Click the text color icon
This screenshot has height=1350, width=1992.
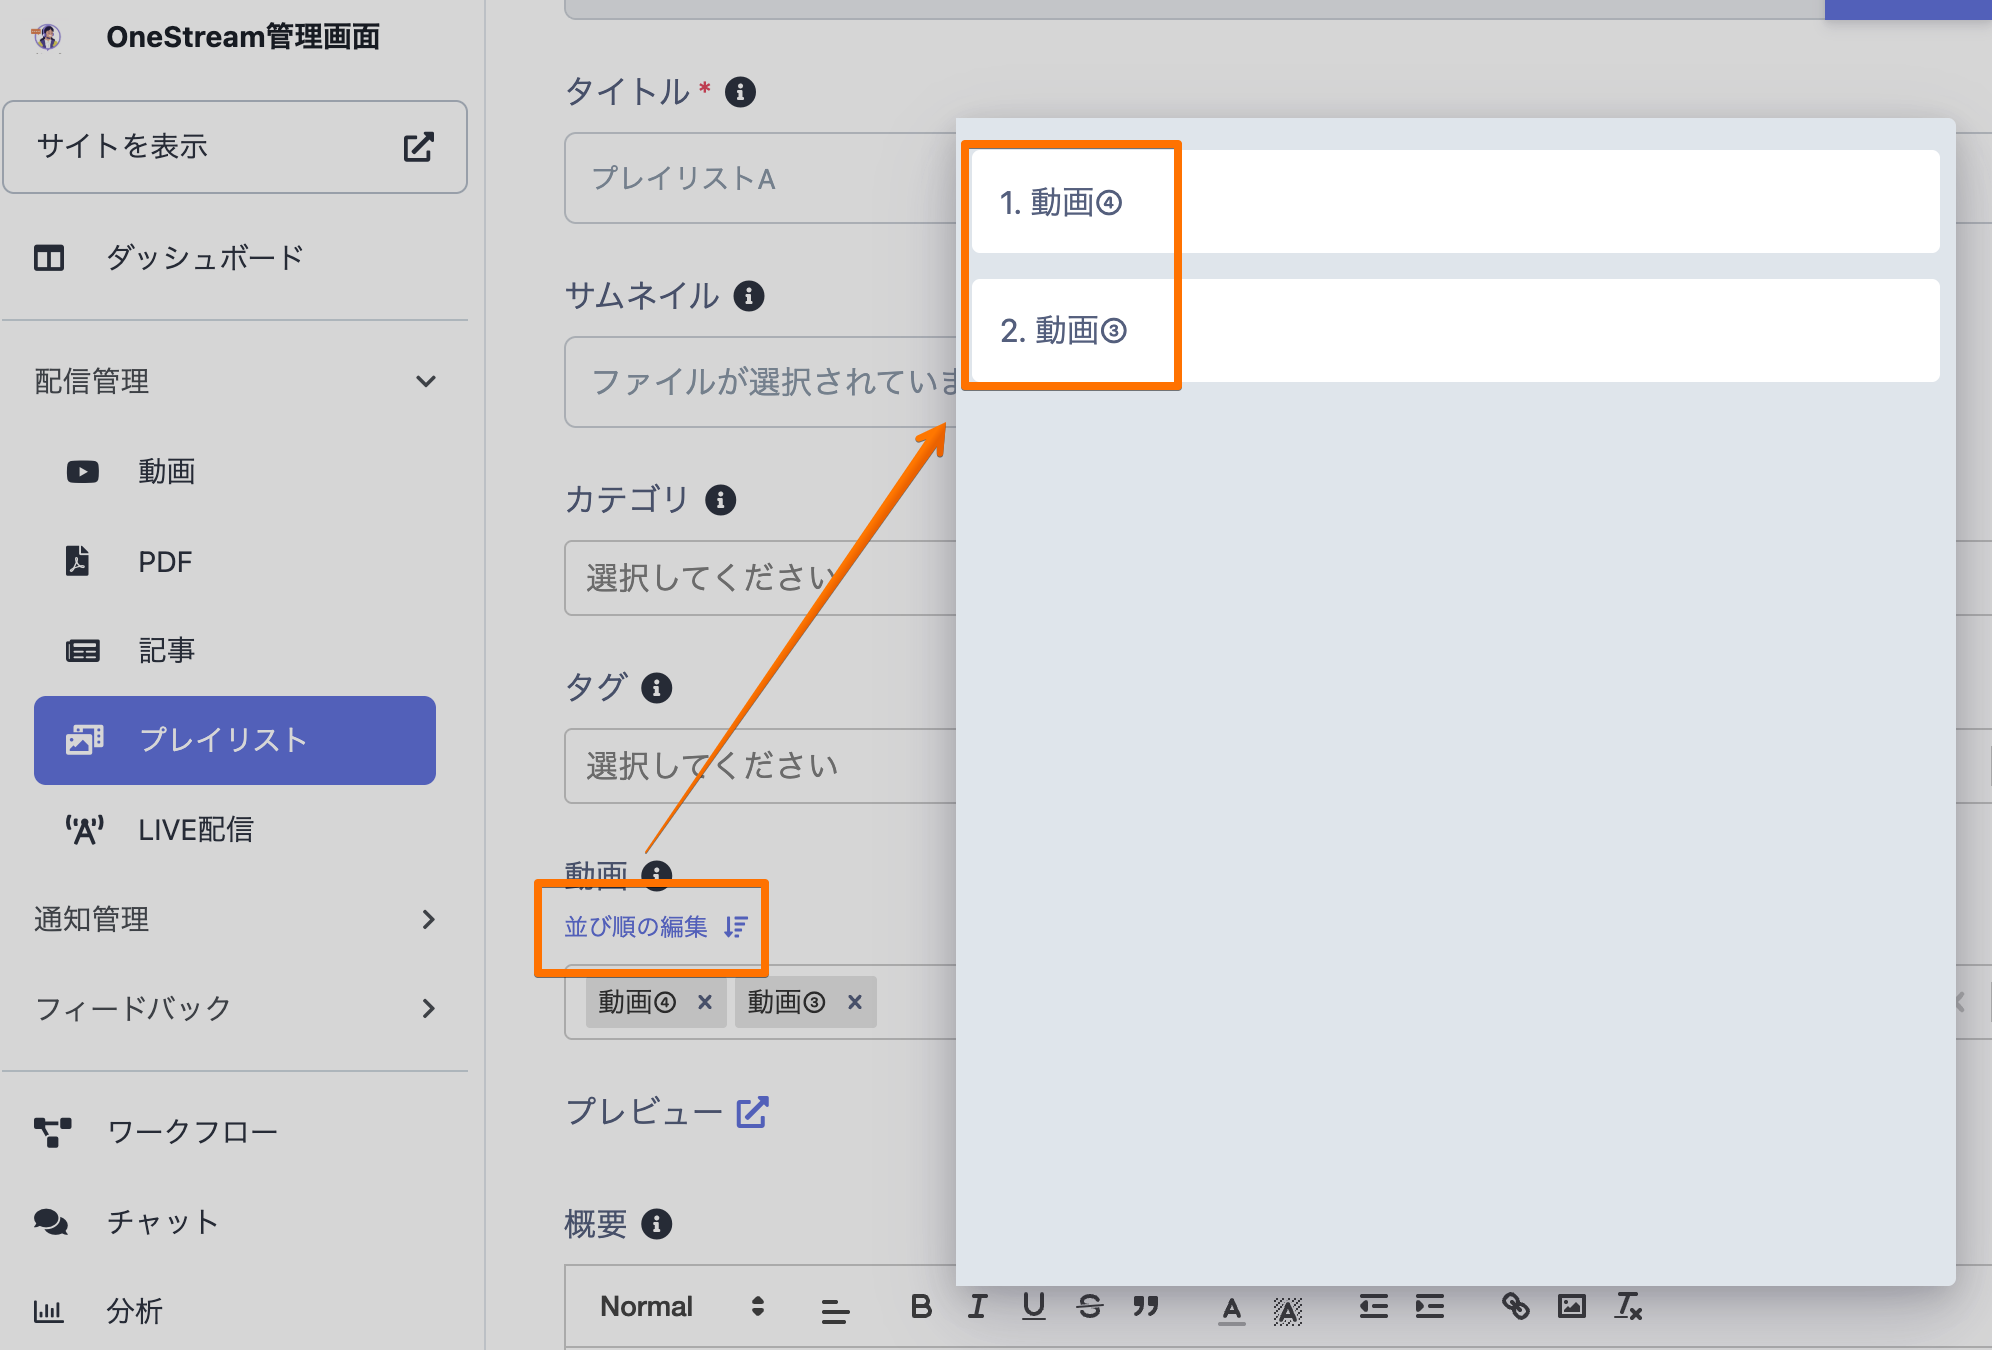click(x=1231, y=1308)
